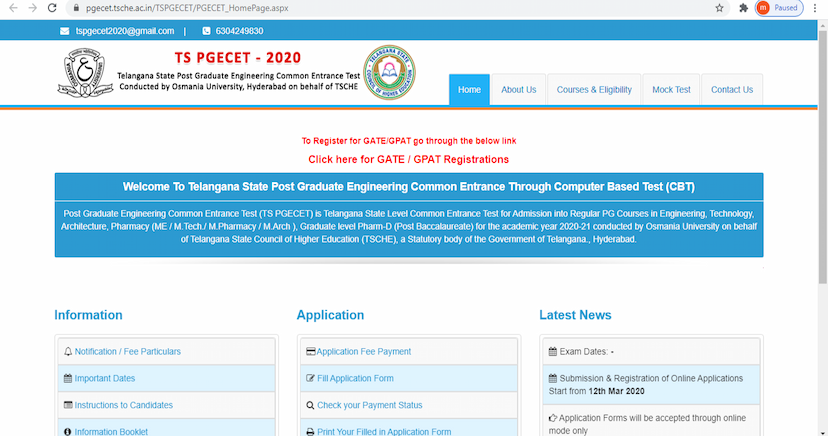Click the magnifier icon beside Payment Status
This screenshot has height=436, width=828.
pyautogui.click(x=310, y=405)
